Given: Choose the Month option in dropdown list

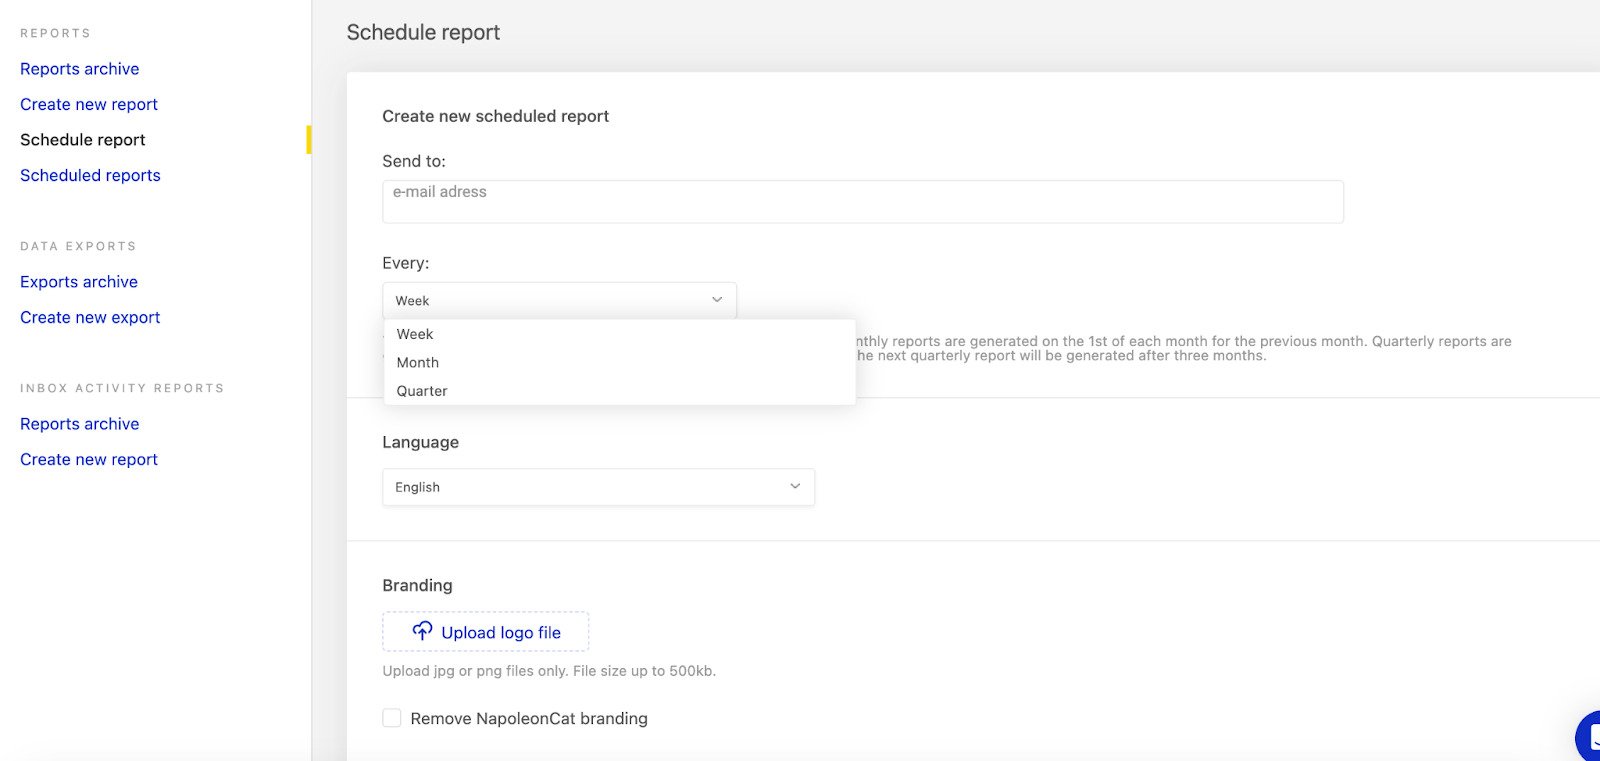Looking at the screenshot, I should pyautogui.click(x=620, y=362).
